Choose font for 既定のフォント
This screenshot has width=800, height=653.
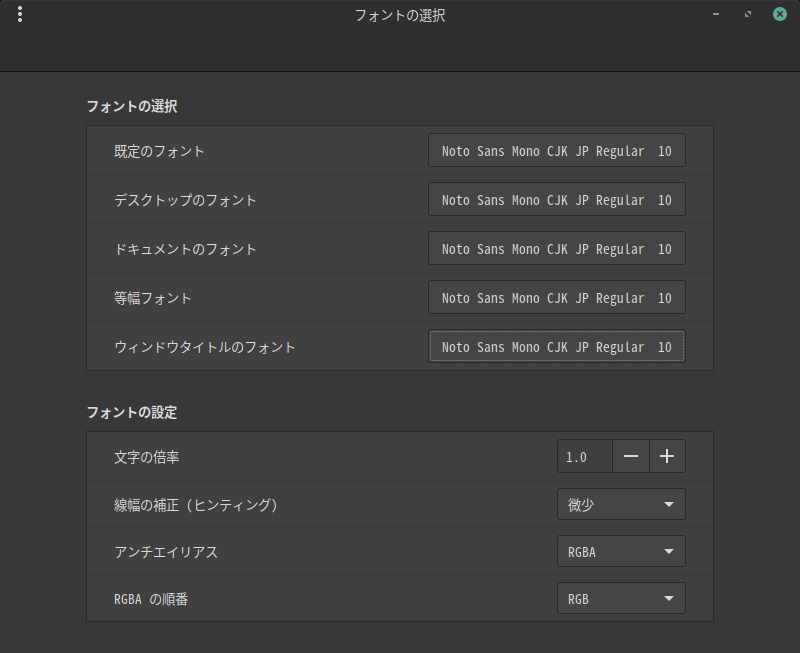557,151
